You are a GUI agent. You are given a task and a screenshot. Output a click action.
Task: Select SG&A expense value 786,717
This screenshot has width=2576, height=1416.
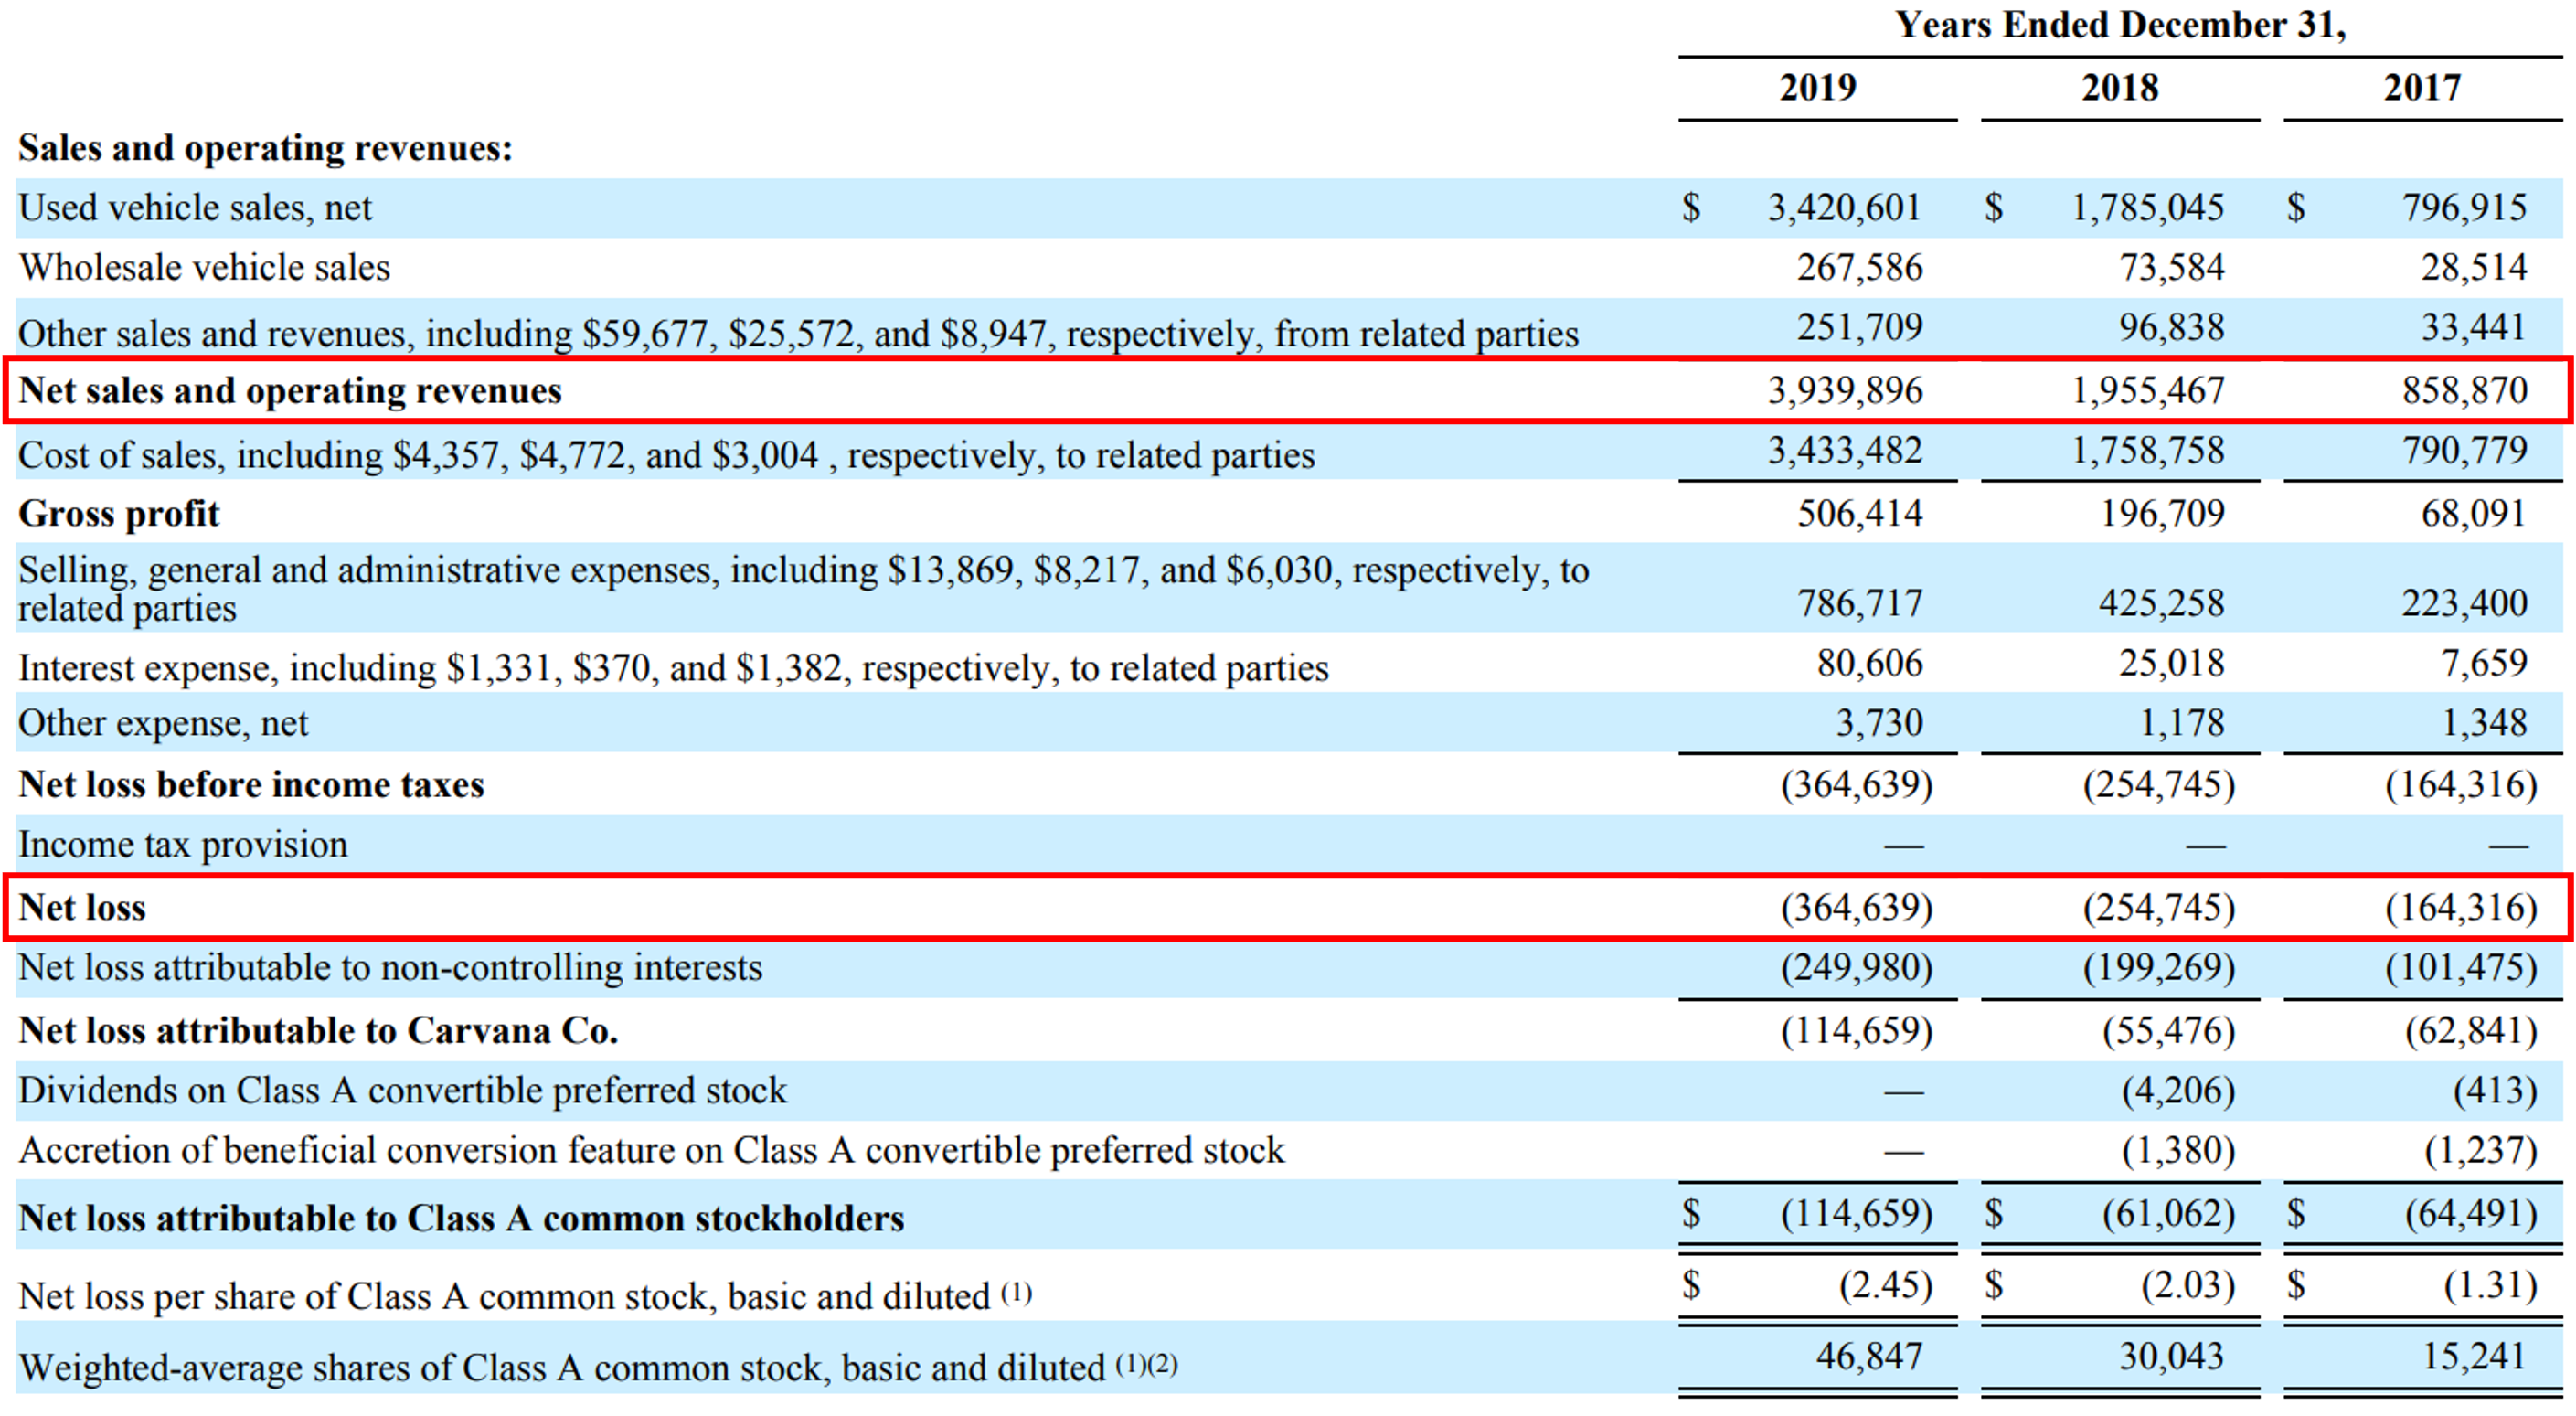[1860, 604]
